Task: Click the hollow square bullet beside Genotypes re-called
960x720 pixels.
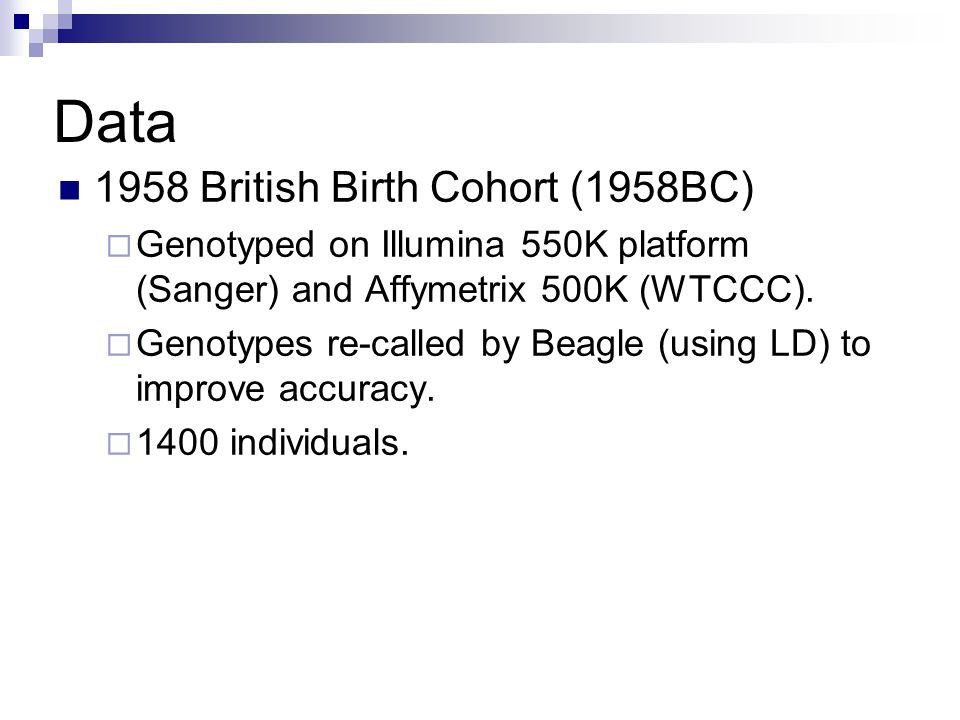Action: coord(119,345)
